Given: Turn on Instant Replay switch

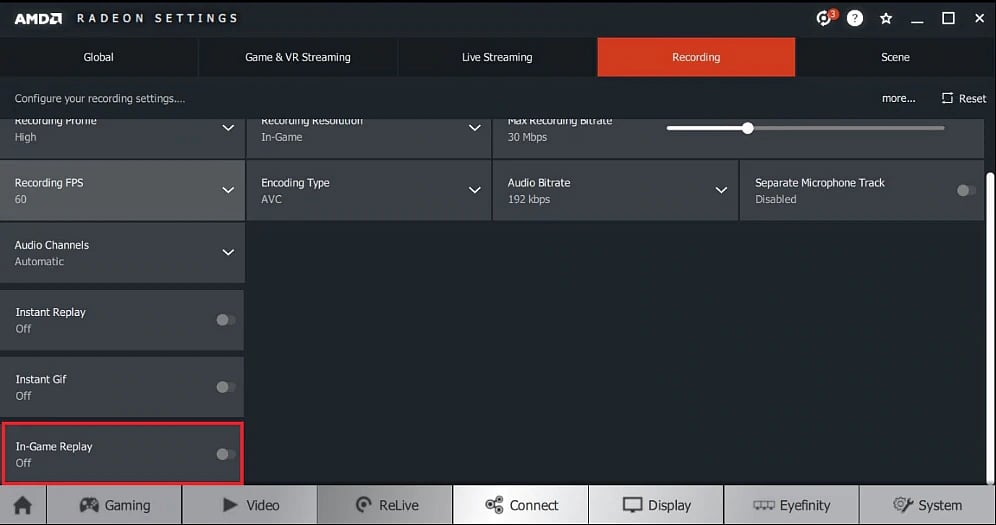Looking at the screenshot, I should [225, 320].
